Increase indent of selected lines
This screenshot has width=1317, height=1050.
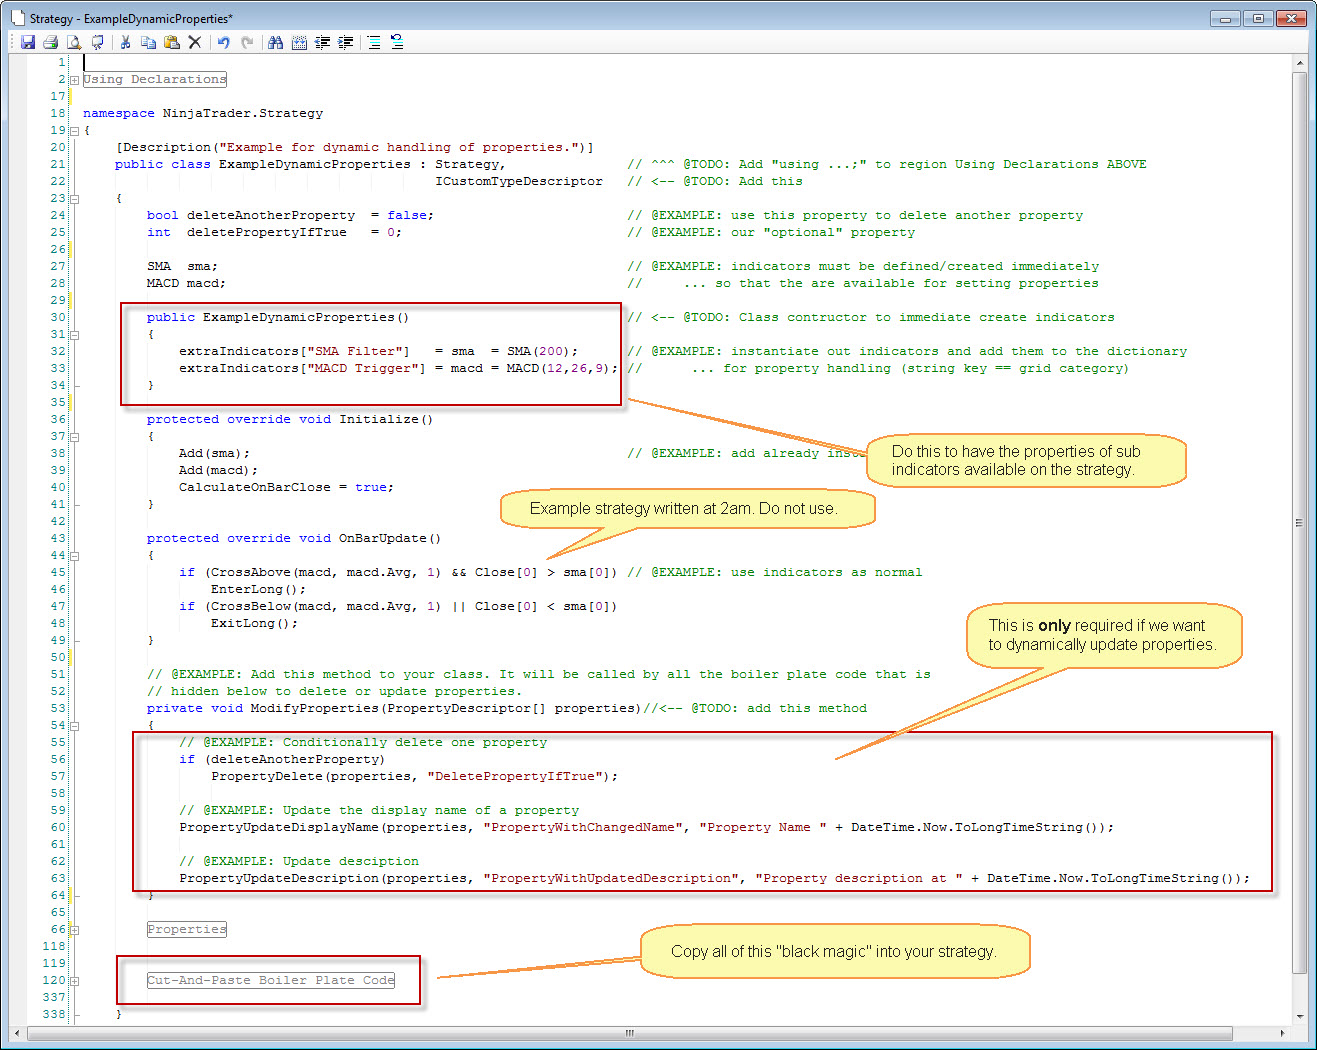(x=346, y=42)
